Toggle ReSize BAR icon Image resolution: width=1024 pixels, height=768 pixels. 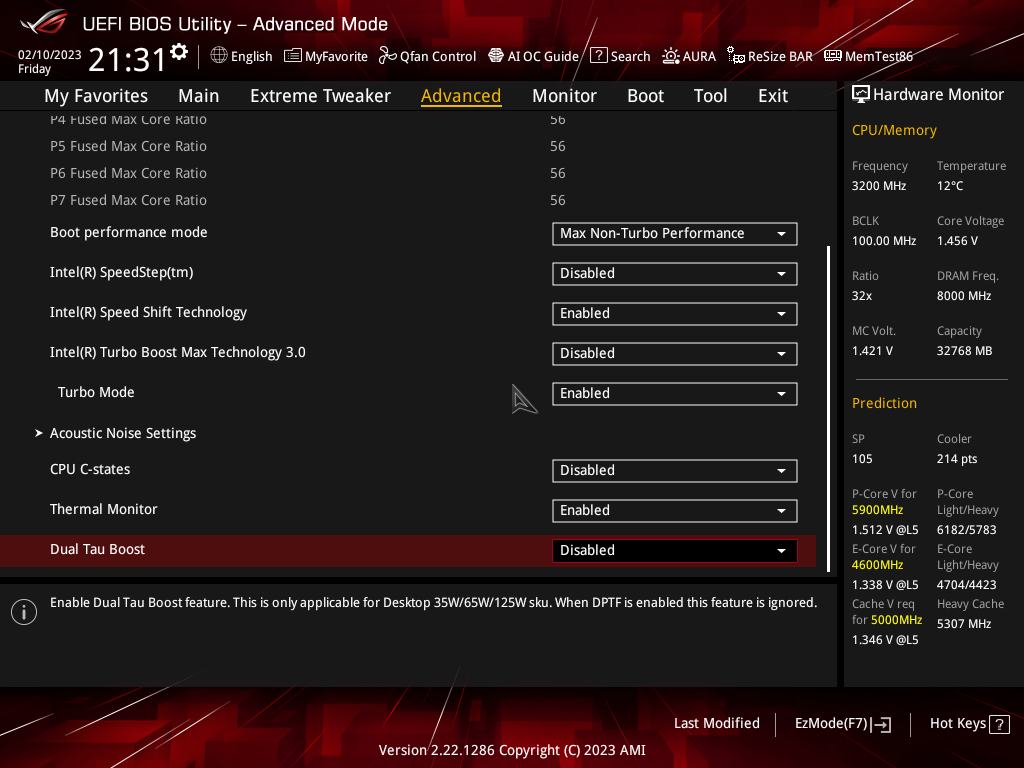735,56
